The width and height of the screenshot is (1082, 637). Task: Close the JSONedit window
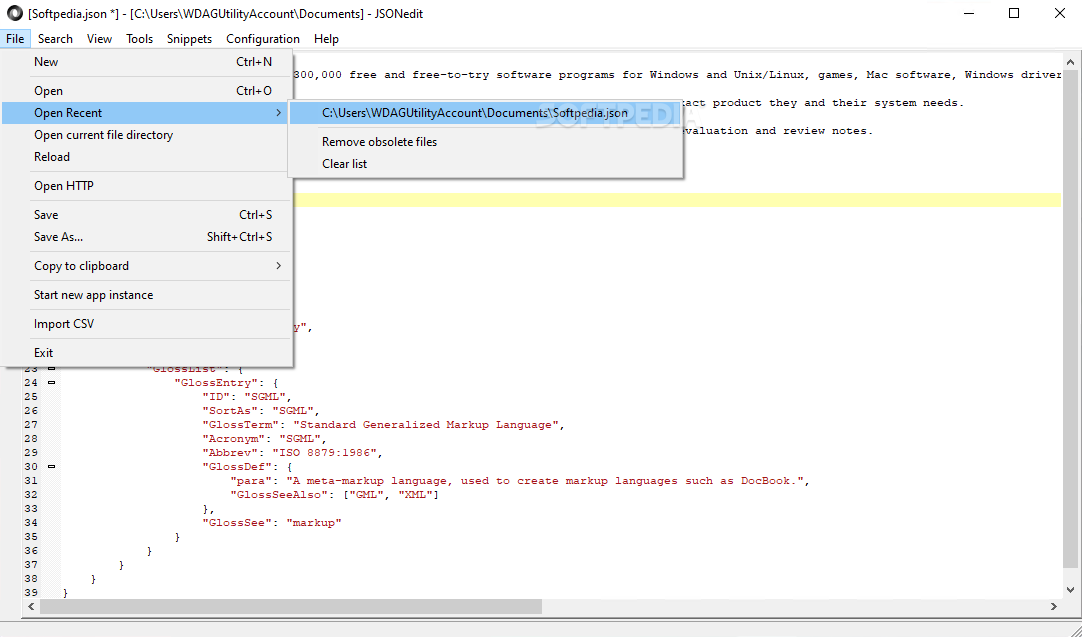(x=1059, y=14)
